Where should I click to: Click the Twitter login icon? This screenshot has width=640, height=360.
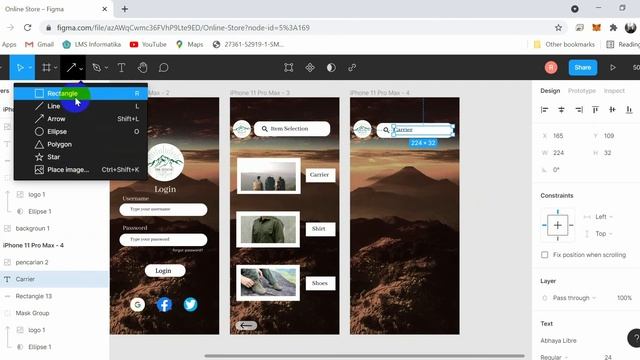click(190, 304)
